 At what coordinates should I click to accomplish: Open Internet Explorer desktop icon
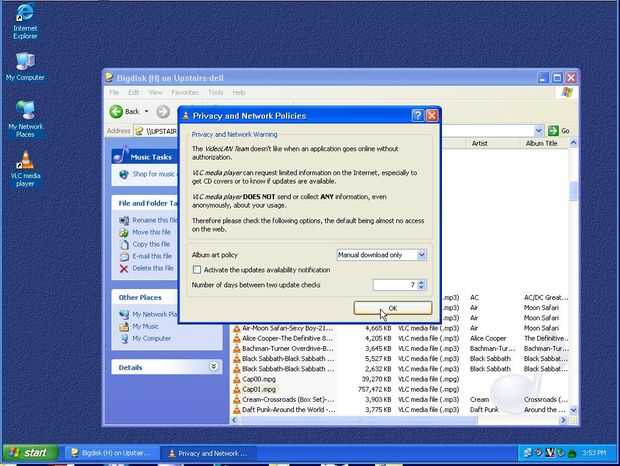[25, 22]
